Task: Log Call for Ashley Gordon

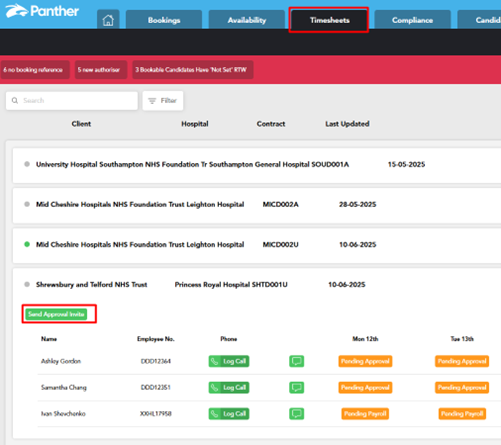Action: pos(229,361)
